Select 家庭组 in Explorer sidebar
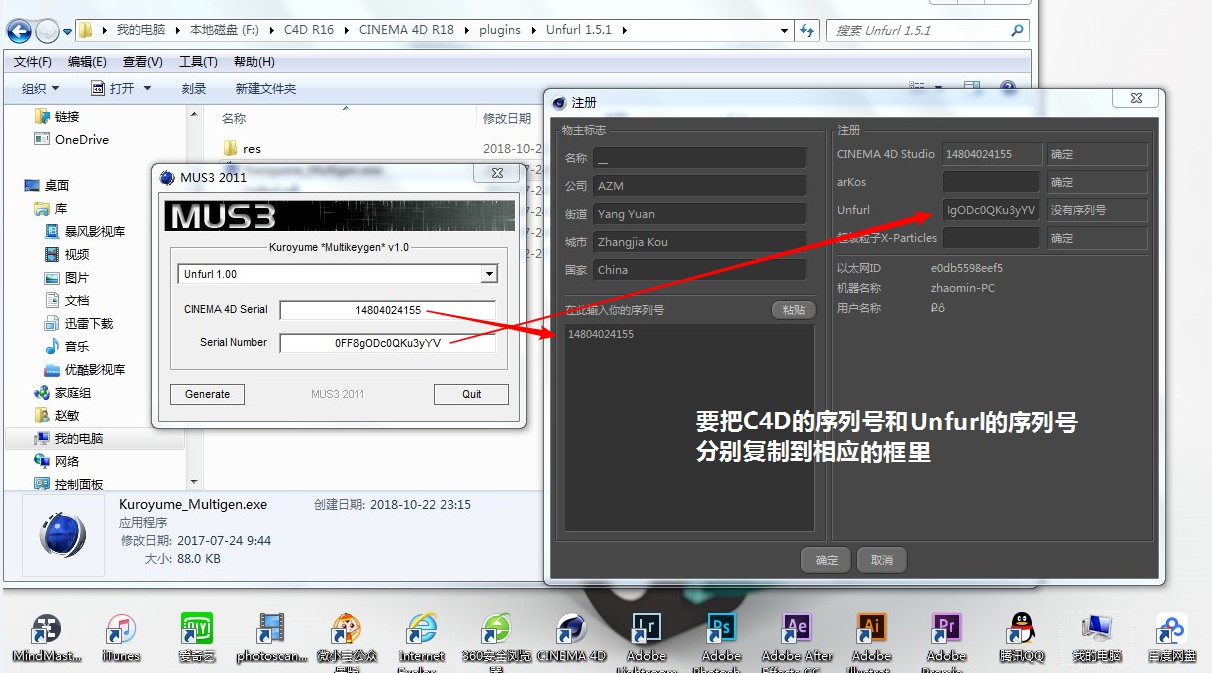Image resolution: width=1212 pixels, height=673 pixels. tap(63, 392)
